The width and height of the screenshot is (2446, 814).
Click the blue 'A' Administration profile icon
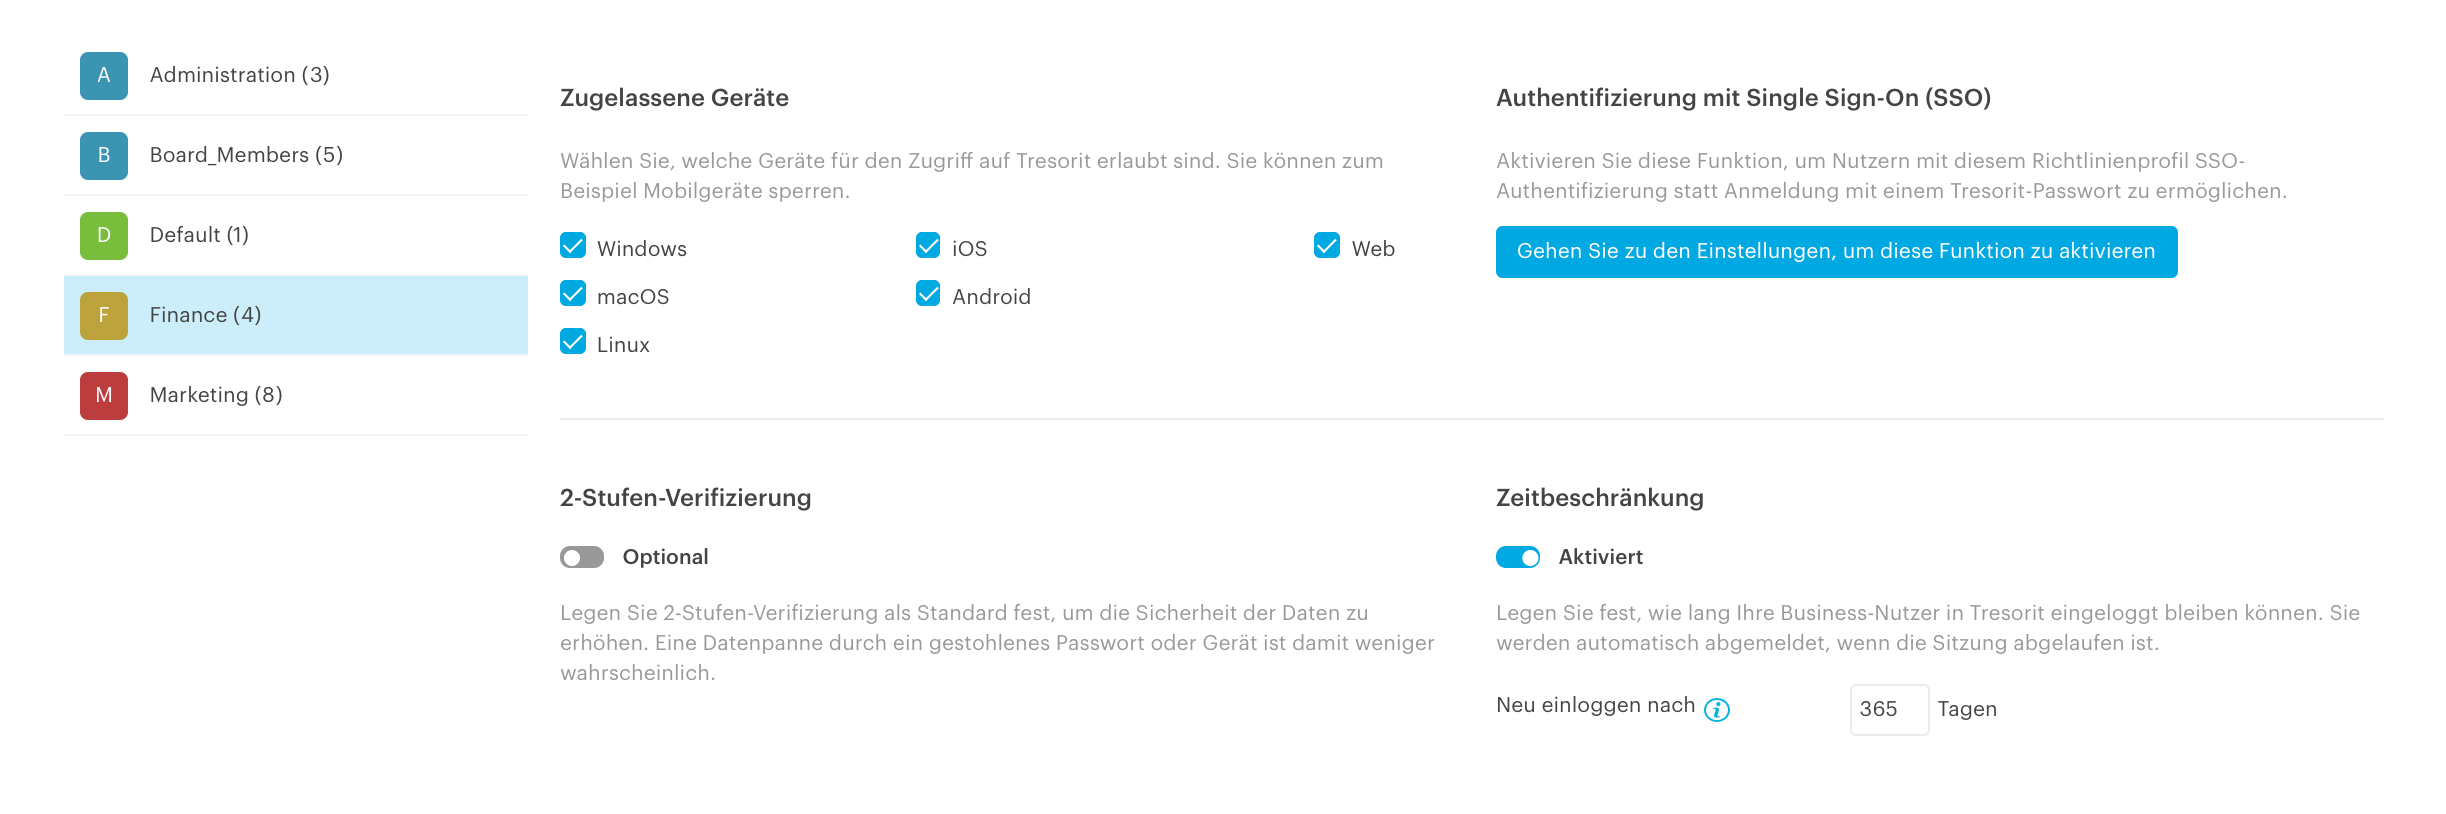click(104, 76)
